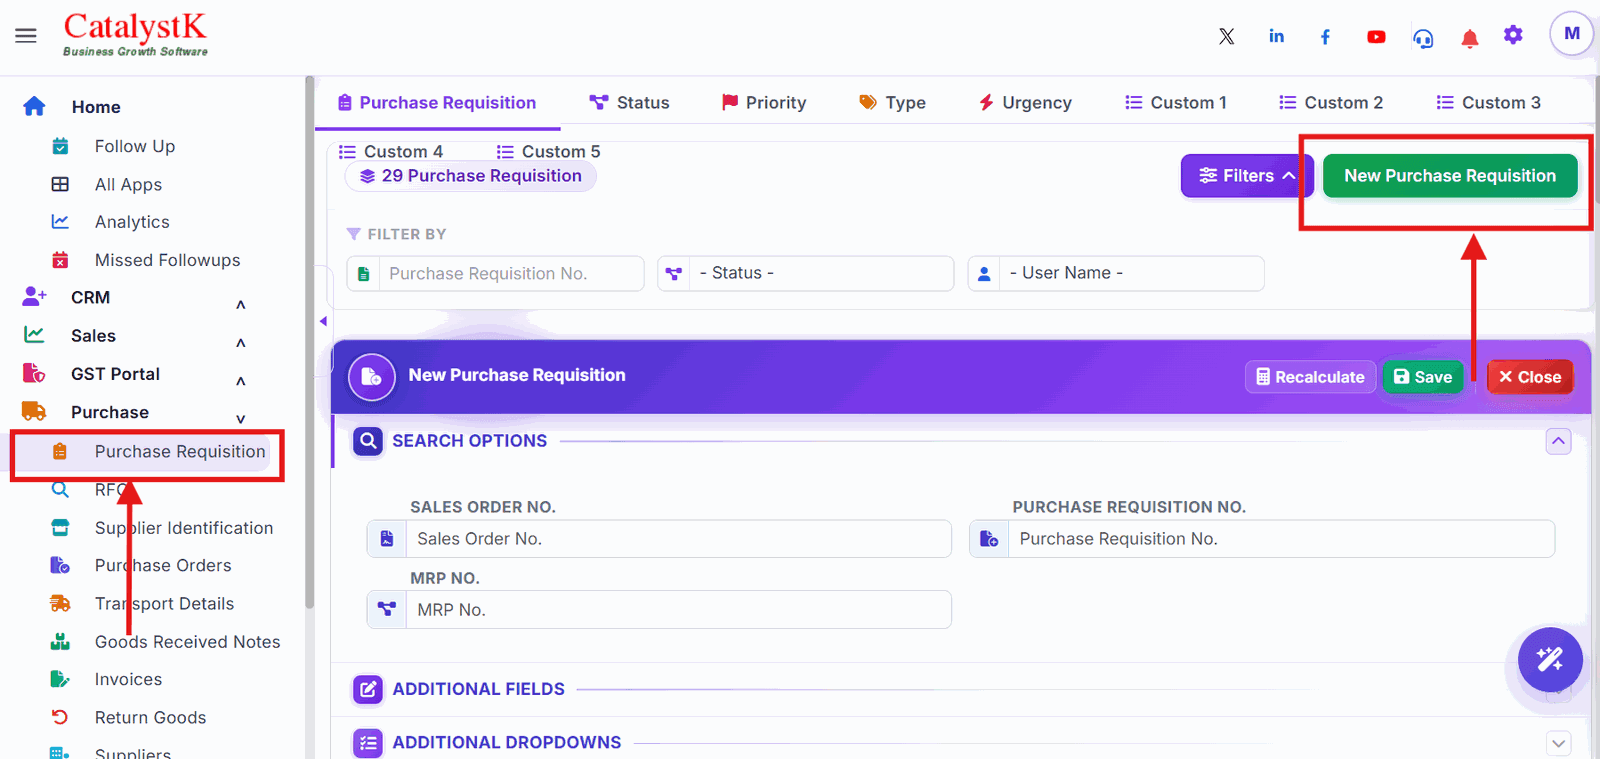
Task: Click the MRP No. input field
Action: [x=659, y=610]
